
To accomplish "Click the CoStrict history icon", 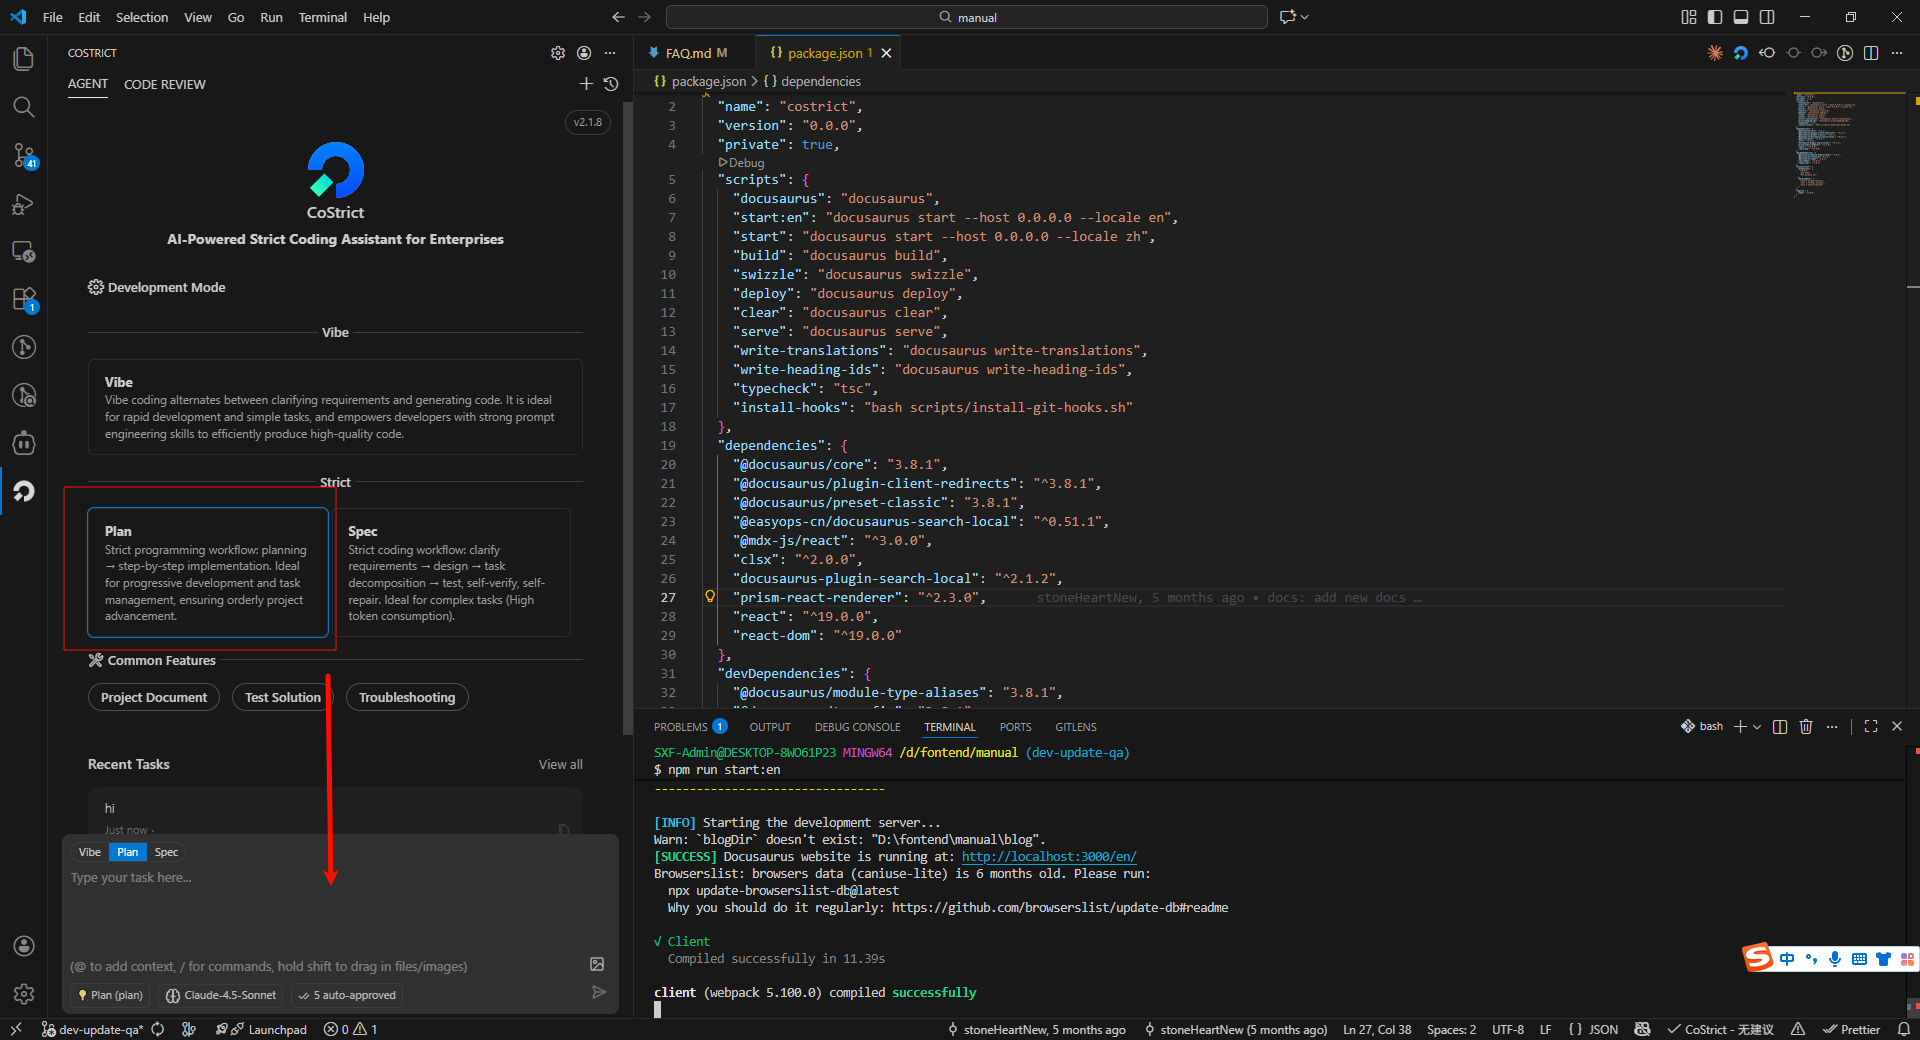I will (611, 84).
